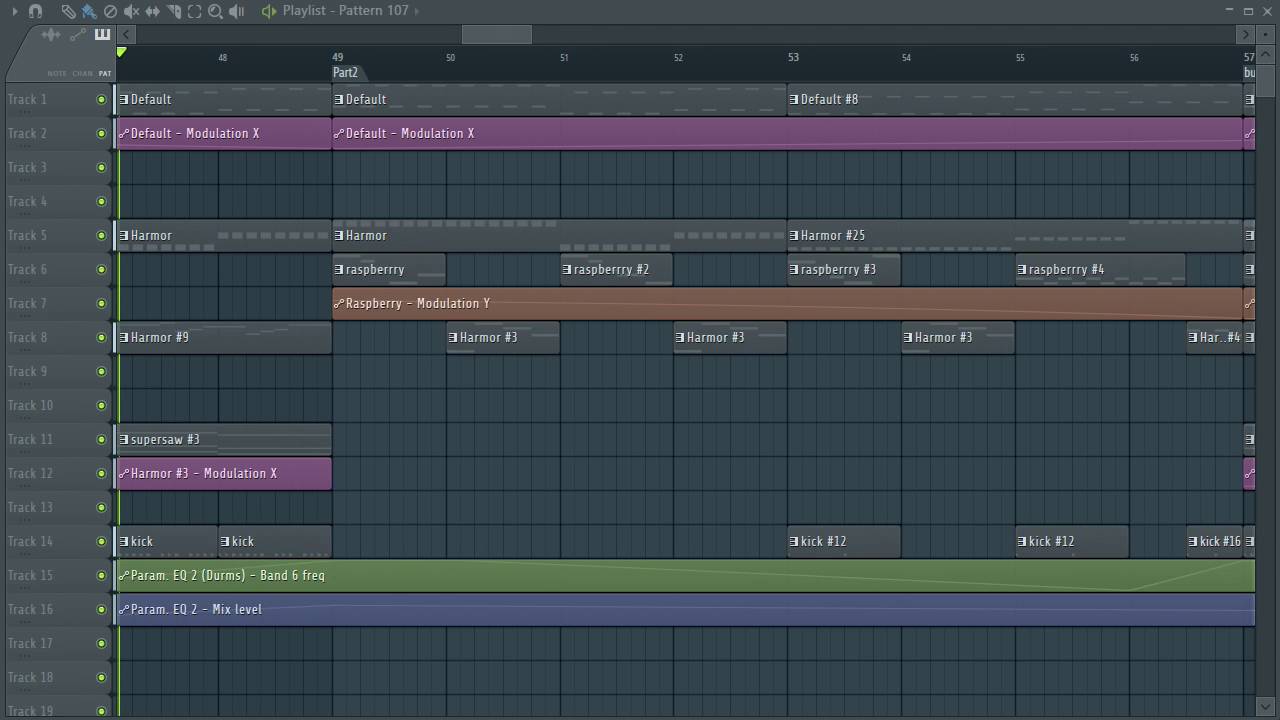Select the marquee Select tool
1280x720 pixels.
tap(194, 11)
